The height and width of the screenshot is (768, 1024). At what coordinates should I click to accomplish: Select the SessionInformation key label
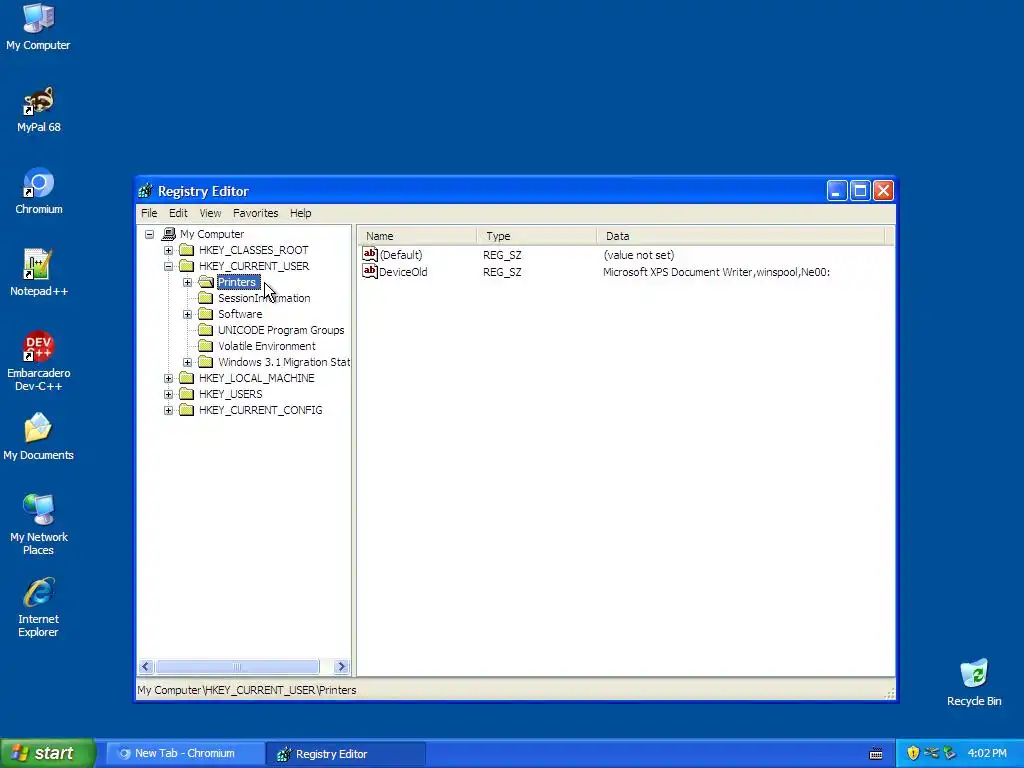pyautogui.click(x=264, y=298)
